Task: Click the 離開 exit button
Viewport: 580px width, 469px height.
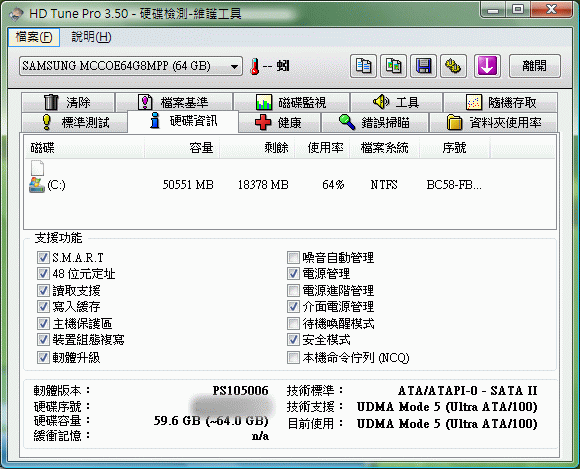Action: (535, 66)
